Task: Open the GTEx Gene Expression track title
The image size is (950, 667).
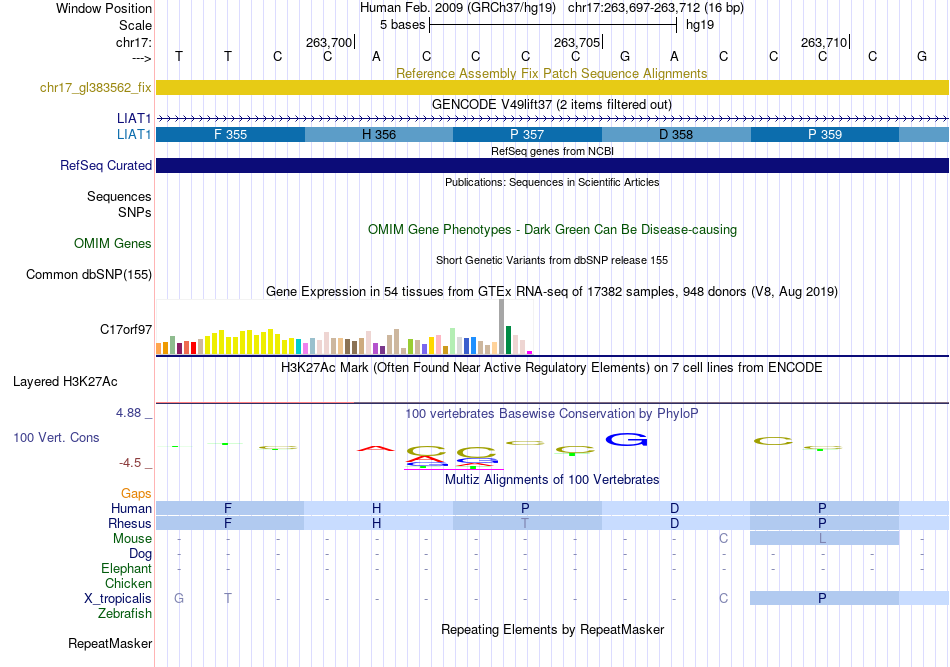Action: 552,291
